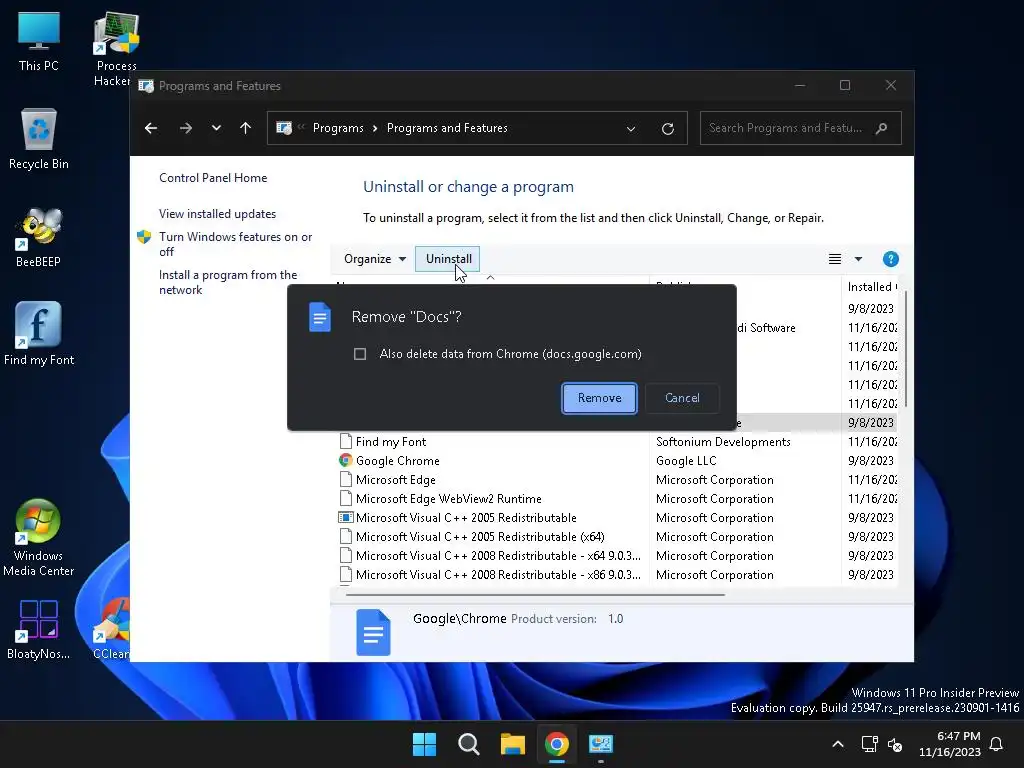Open the blue Help question mark icon
1024x768 pixels.
(x=890, y=259)
